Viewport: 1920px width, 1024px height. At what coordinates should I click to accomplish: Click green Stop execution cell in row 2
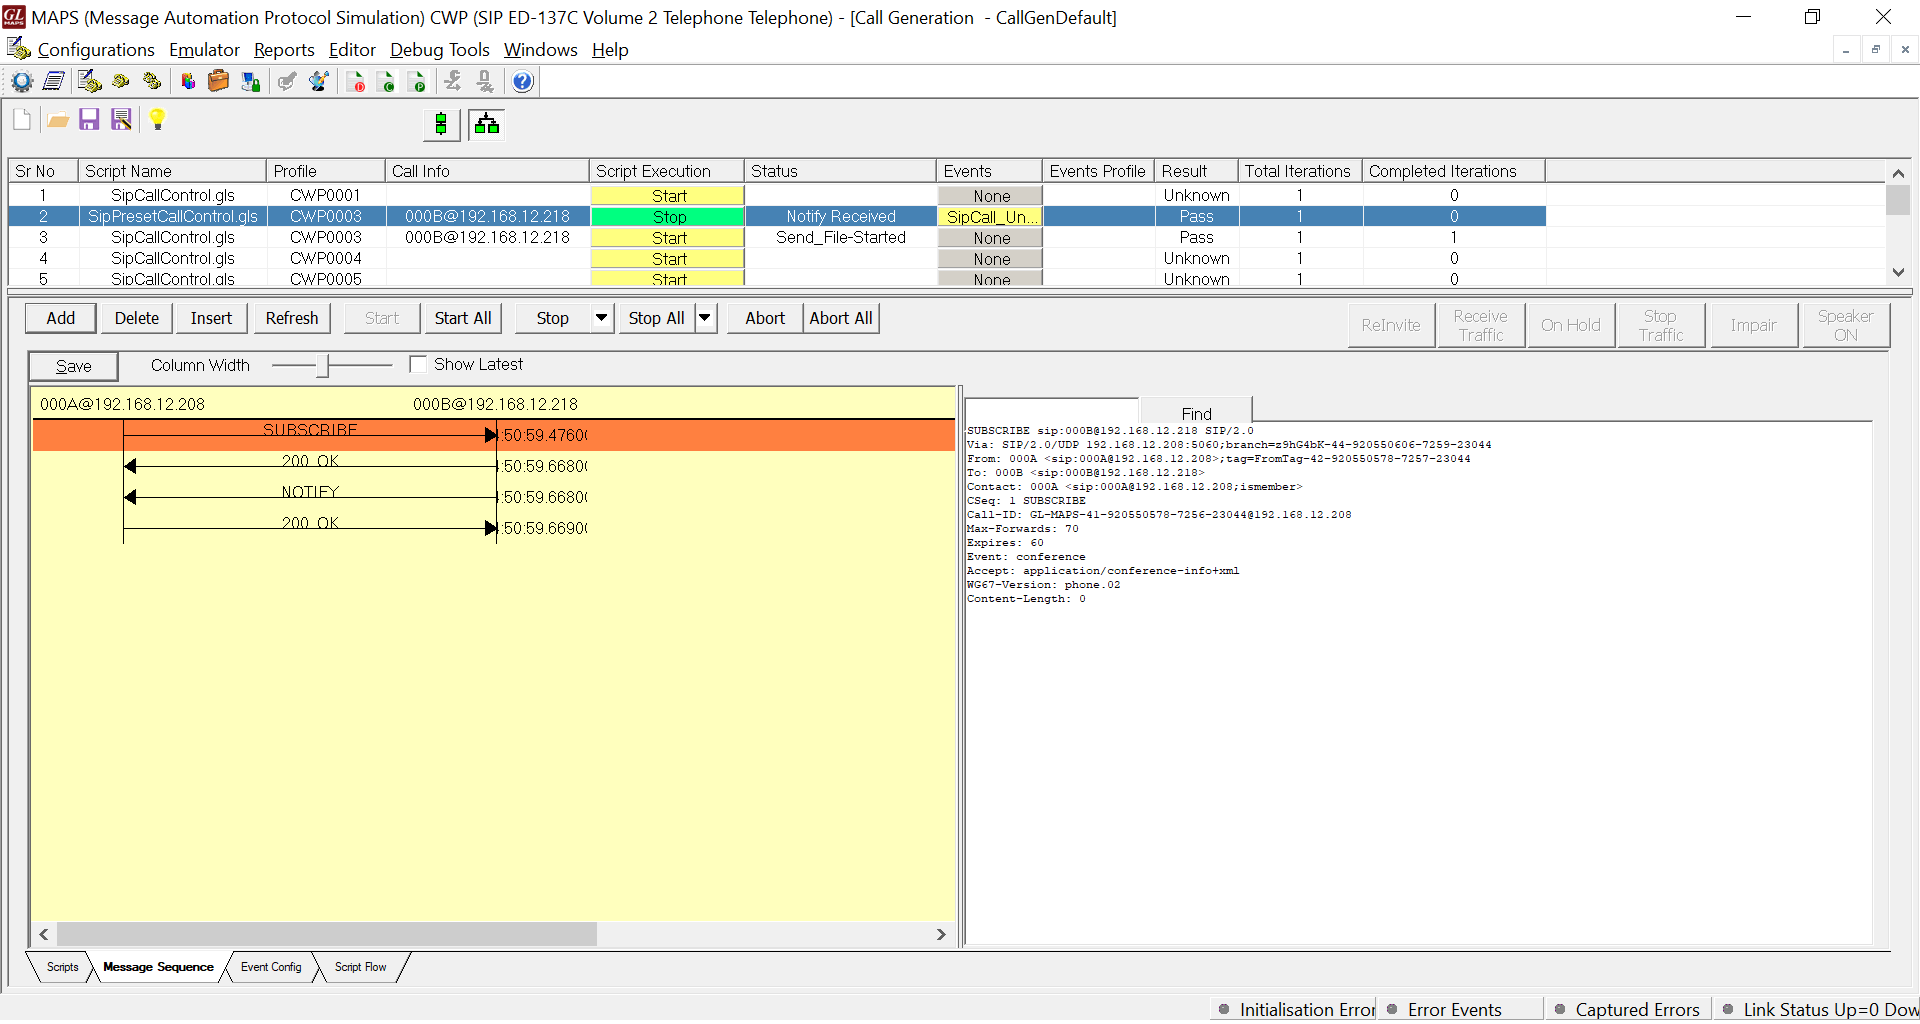pyautogui.click(x=668, y=217)
